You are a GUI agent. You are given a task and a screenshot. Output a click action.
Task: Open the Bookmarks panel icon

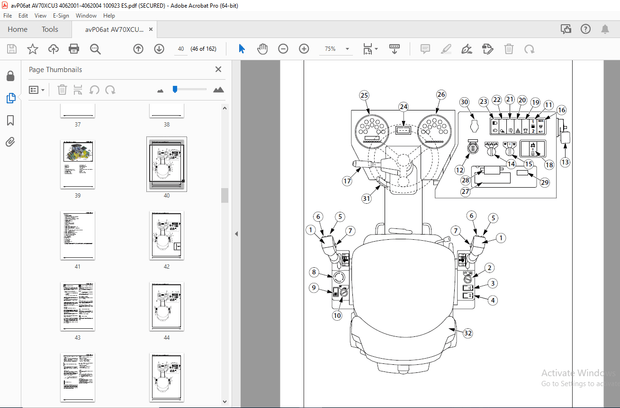tap(11, 120)
